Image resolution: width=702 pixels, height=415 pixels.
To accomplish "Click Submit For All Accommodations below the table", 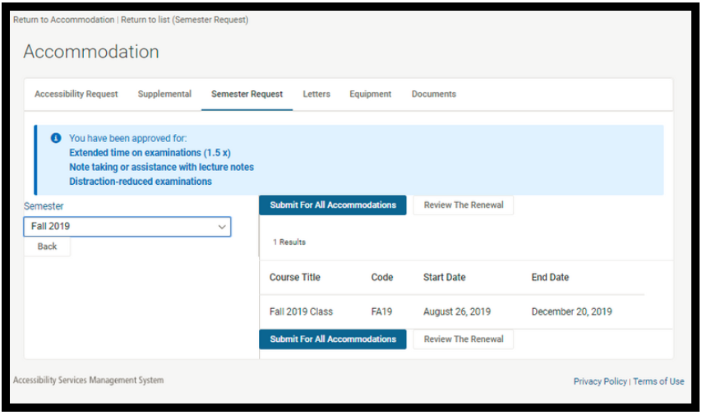I will point(333,339).
